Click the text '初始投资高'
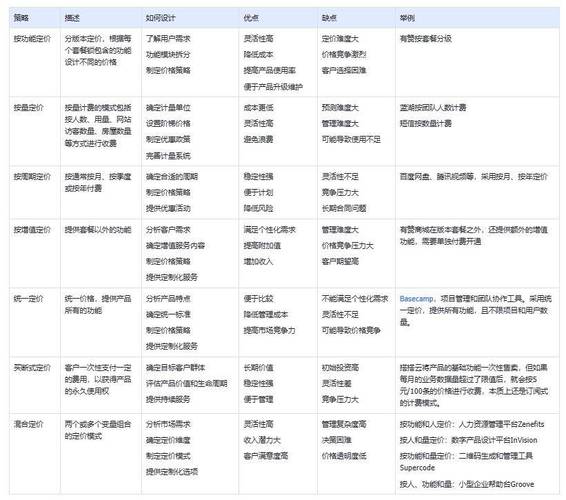The height and width of the screenshot is (500, 566). 340,368
